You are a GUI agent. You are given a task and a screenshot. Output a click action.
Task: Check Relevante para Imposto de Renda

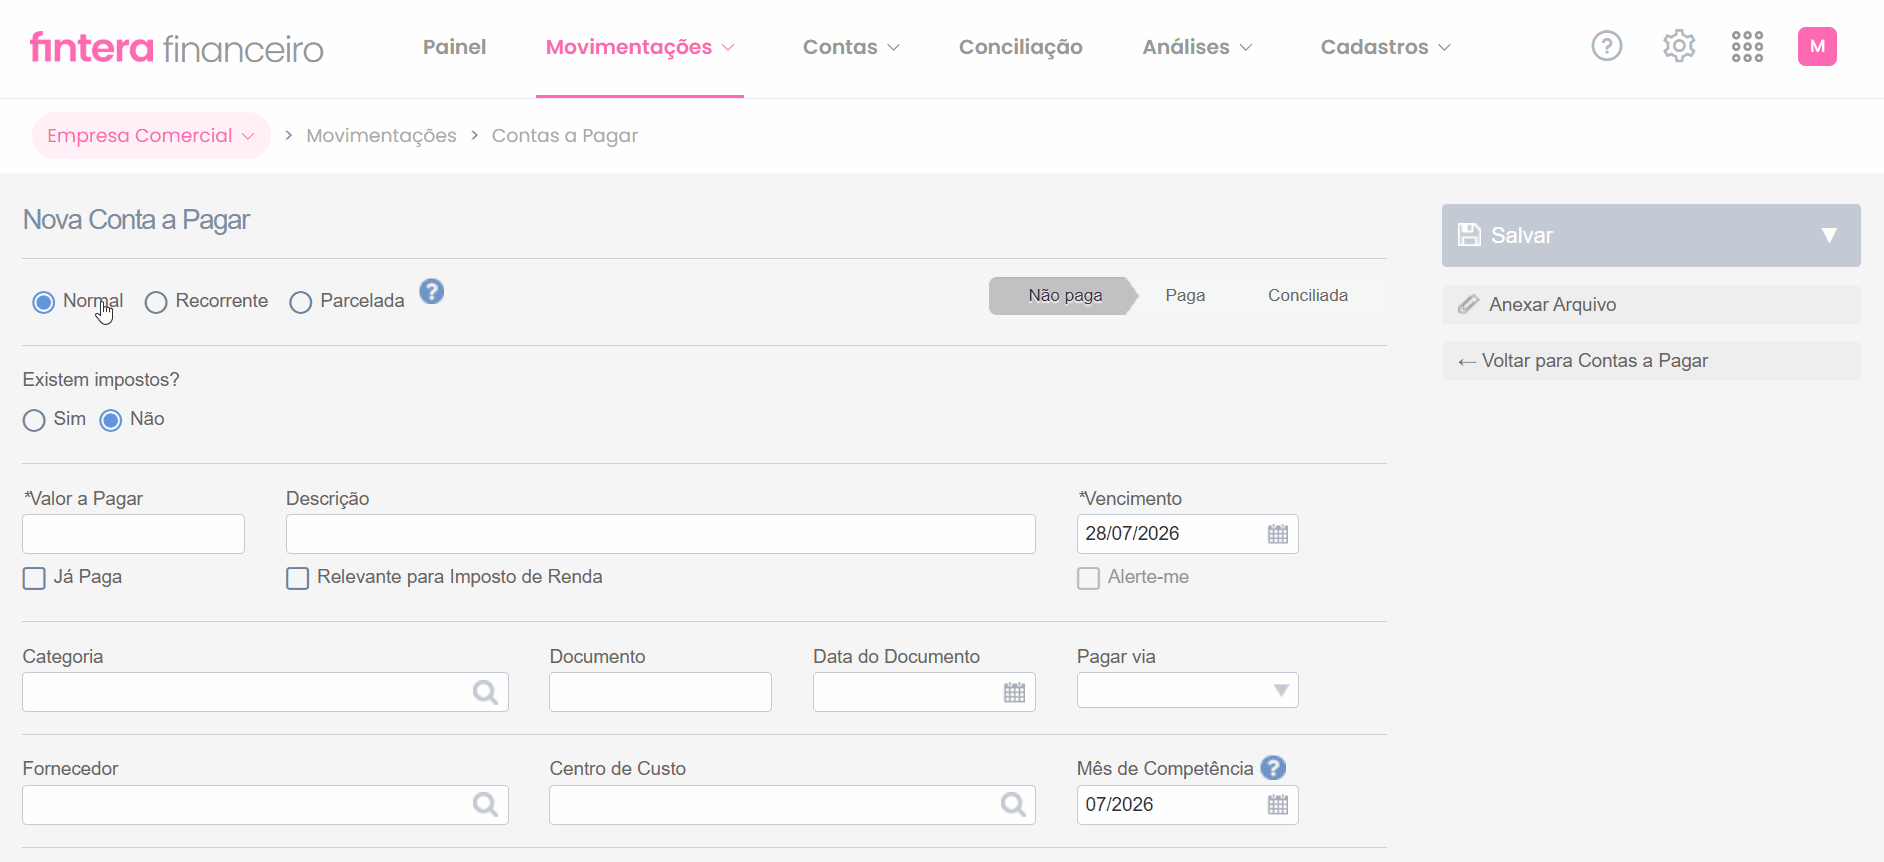[x=298, y=578]
